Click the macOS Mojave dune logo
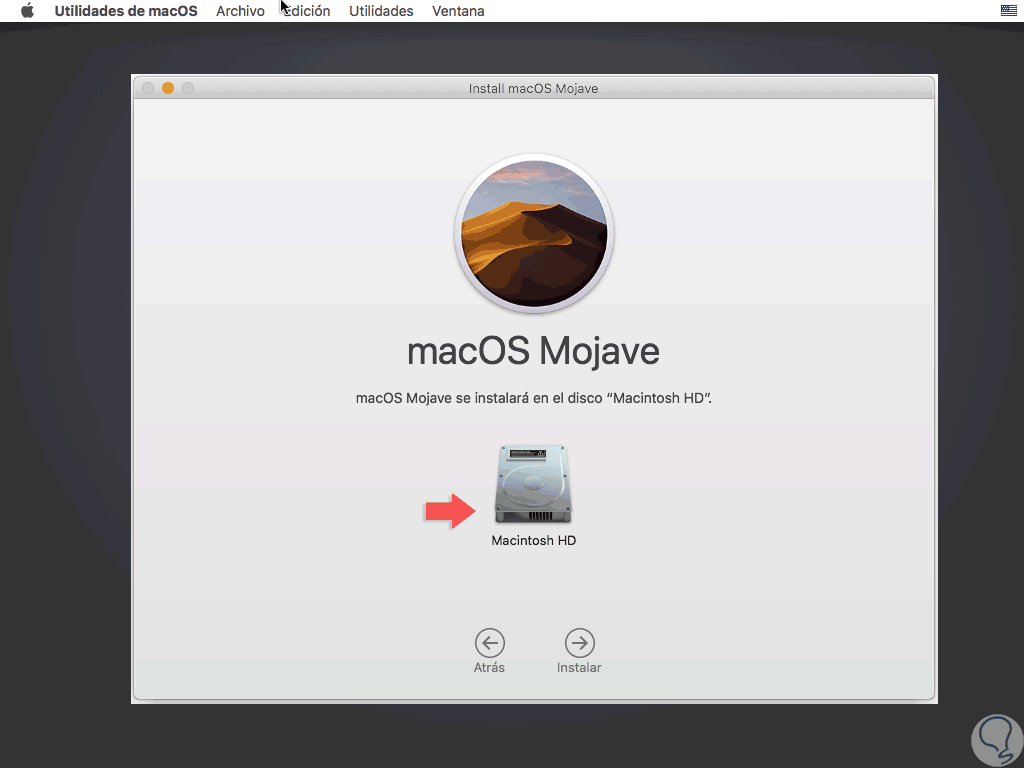 coord(534,234)
